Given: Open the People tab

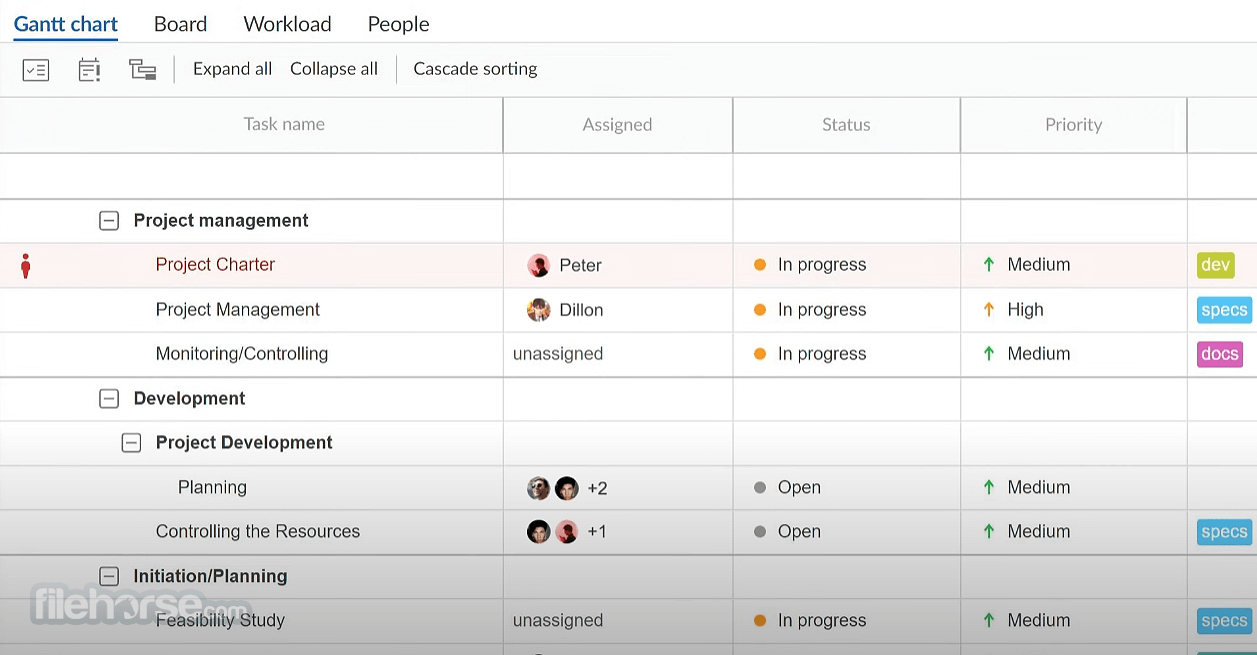Looking at the screenshot, I should pyautogui.click(x=398, y=24).
